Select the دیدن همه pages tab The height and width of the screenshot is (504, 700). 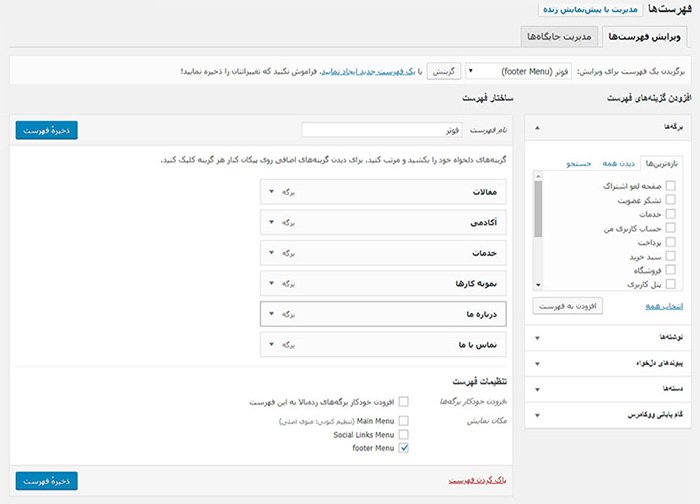pyautogui.click(x=618, y=164)
